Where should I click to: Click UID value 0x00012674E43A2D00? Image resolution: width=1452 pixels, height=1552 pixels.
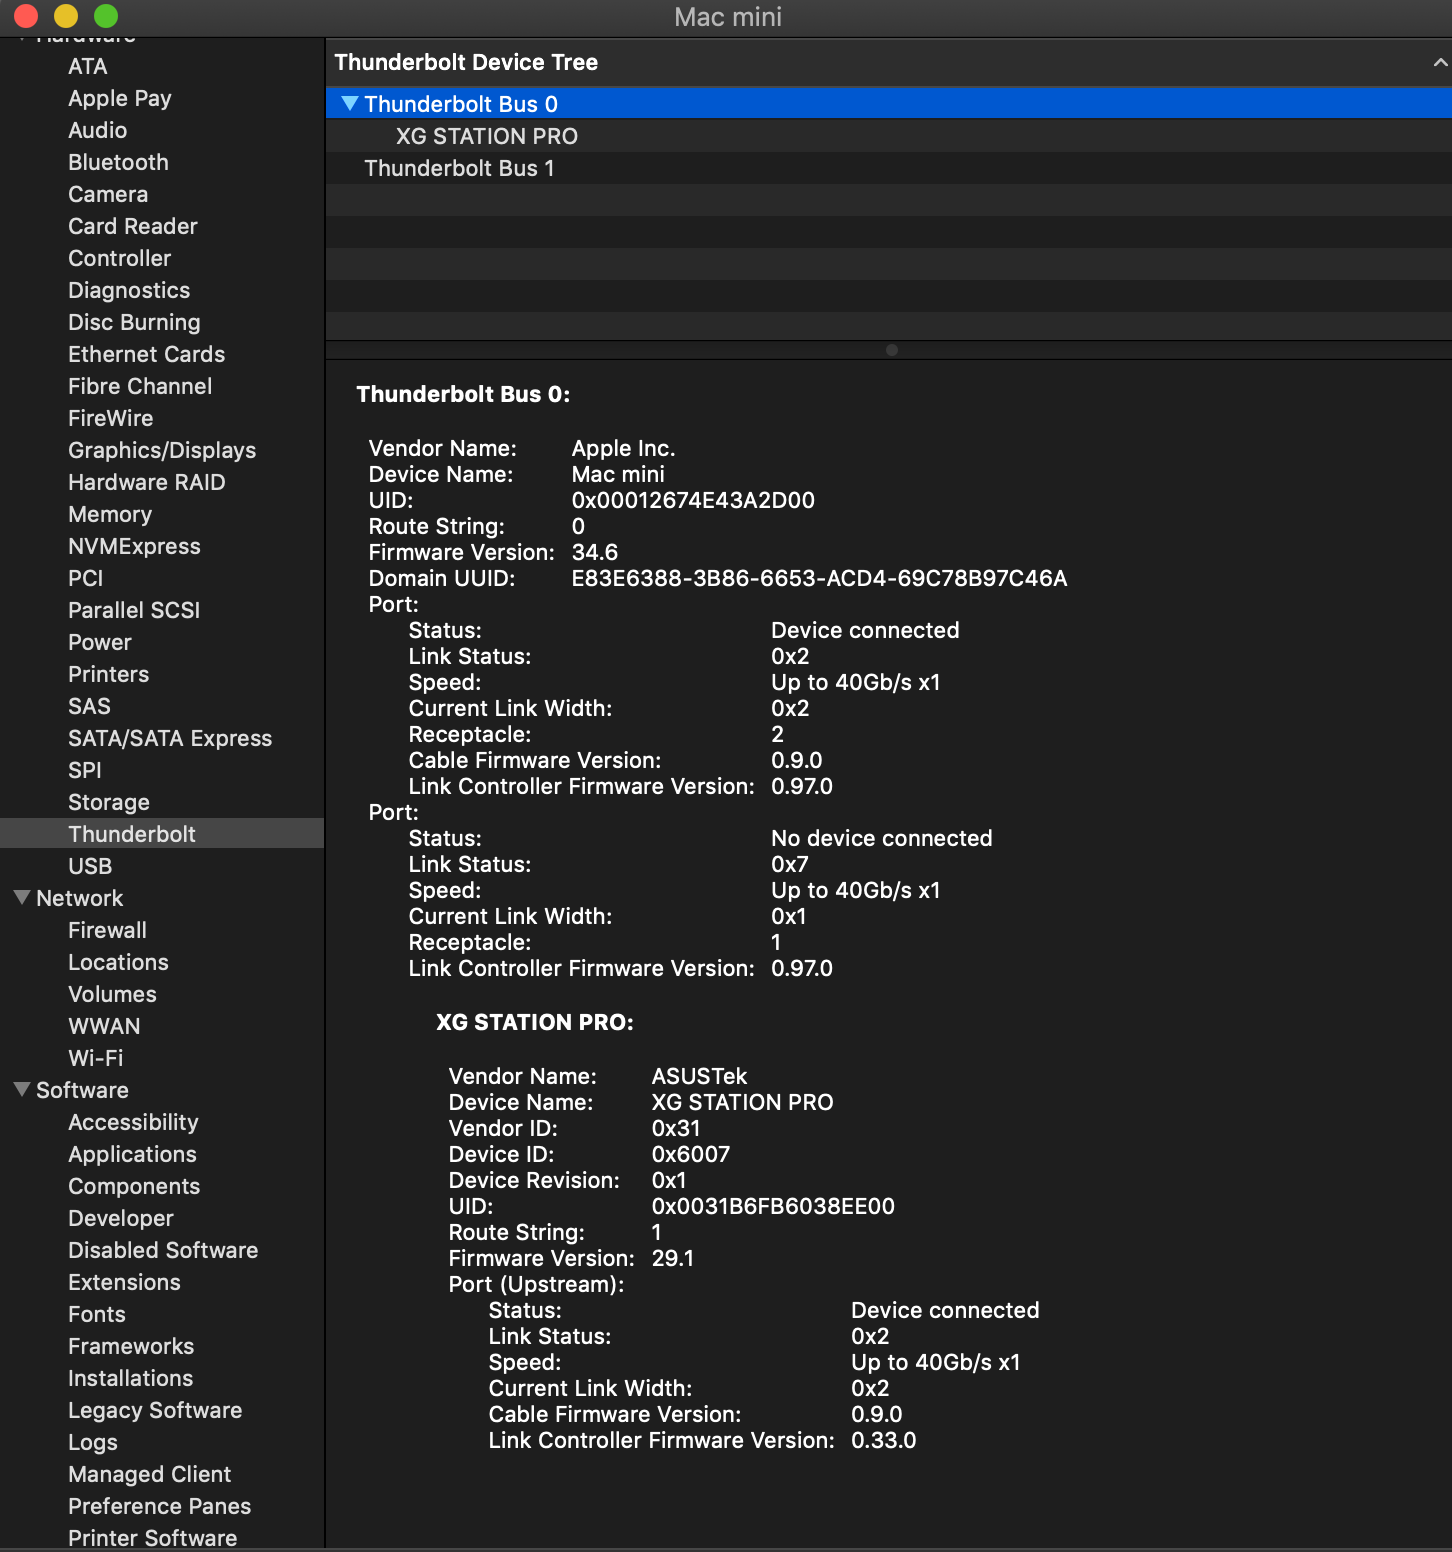[693, 500]
